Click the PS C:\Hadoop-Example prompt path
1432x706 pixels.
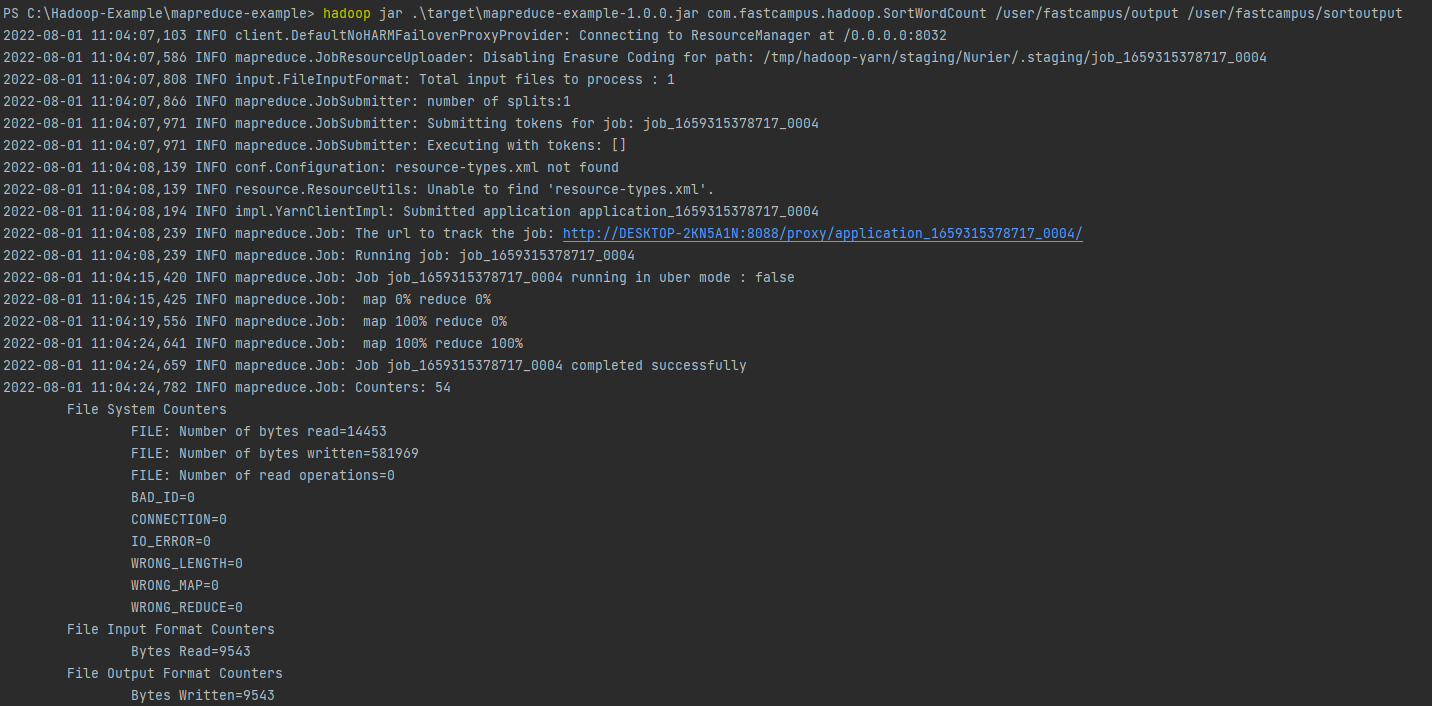tap(159, 13)
